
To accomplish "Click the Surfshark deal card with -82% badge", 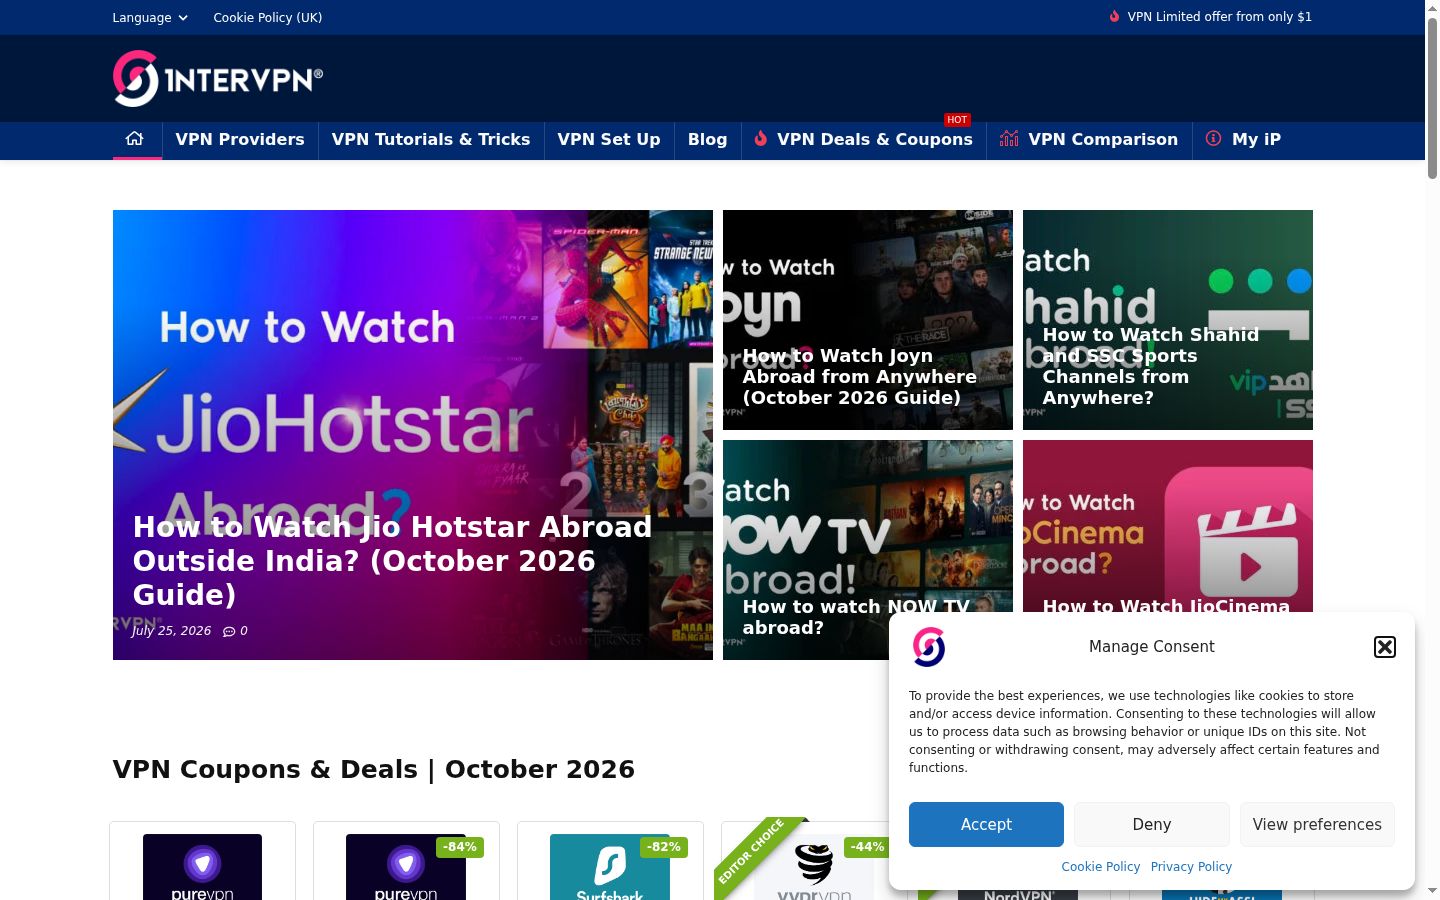I will point(610,861).
